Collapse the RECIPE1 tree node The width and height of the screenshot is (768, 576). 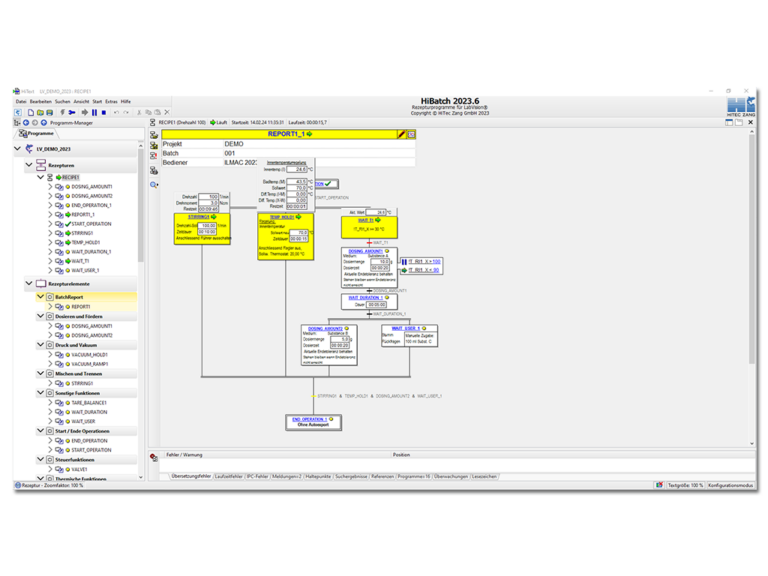[x=41, y=177]
